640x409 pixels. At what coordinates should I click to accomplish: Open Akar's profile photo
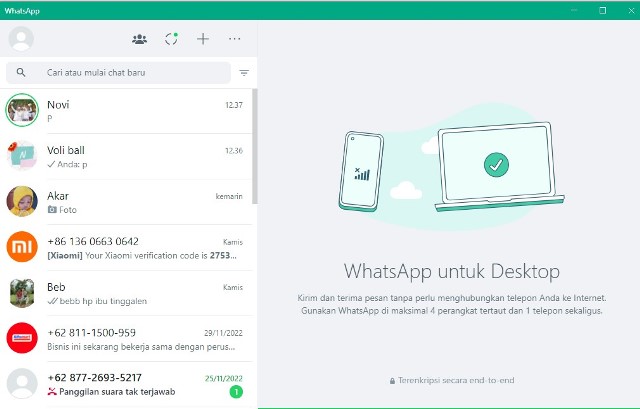point(22,201)
